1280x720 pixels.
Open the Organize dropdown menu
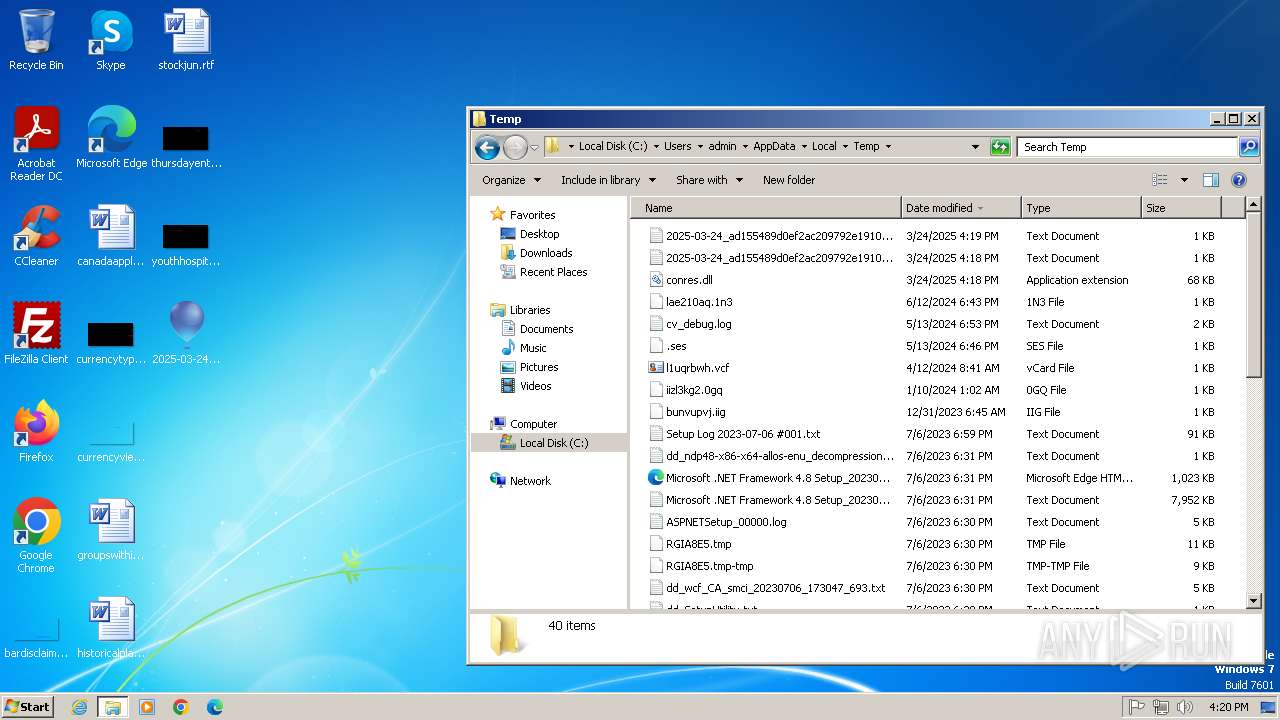(511, 180)
